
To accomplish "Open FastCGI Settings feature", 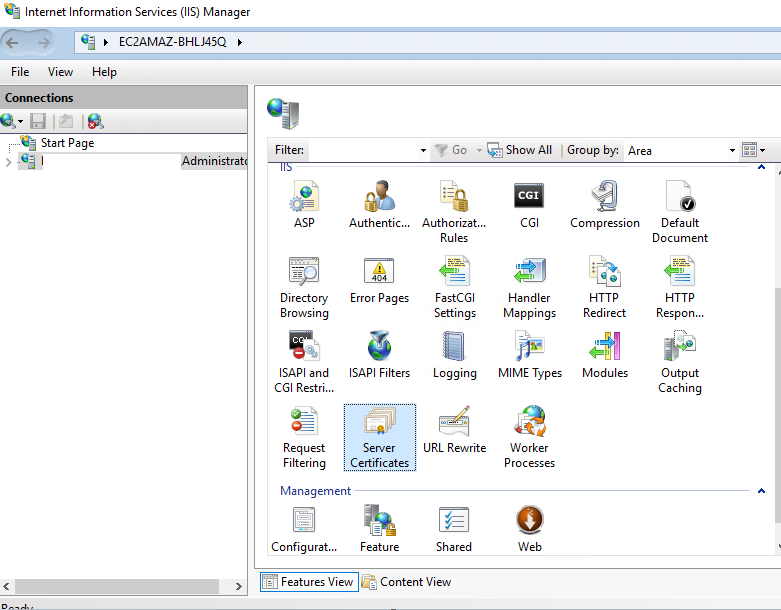I will pos(455,288).
